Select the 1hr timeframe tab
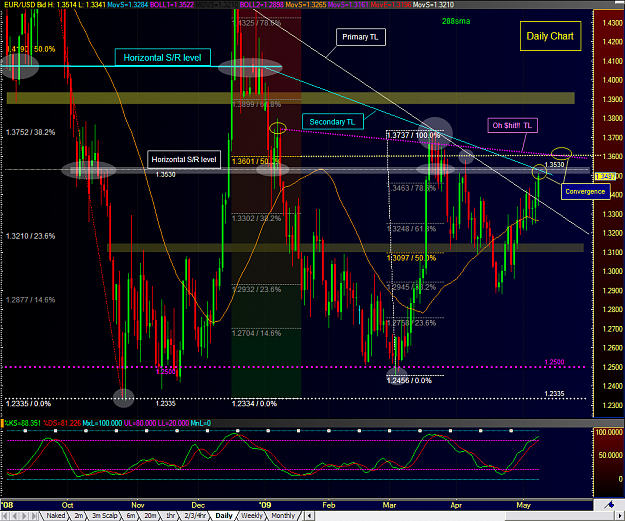This screenshot has width=625, height=521. point(170,515)
